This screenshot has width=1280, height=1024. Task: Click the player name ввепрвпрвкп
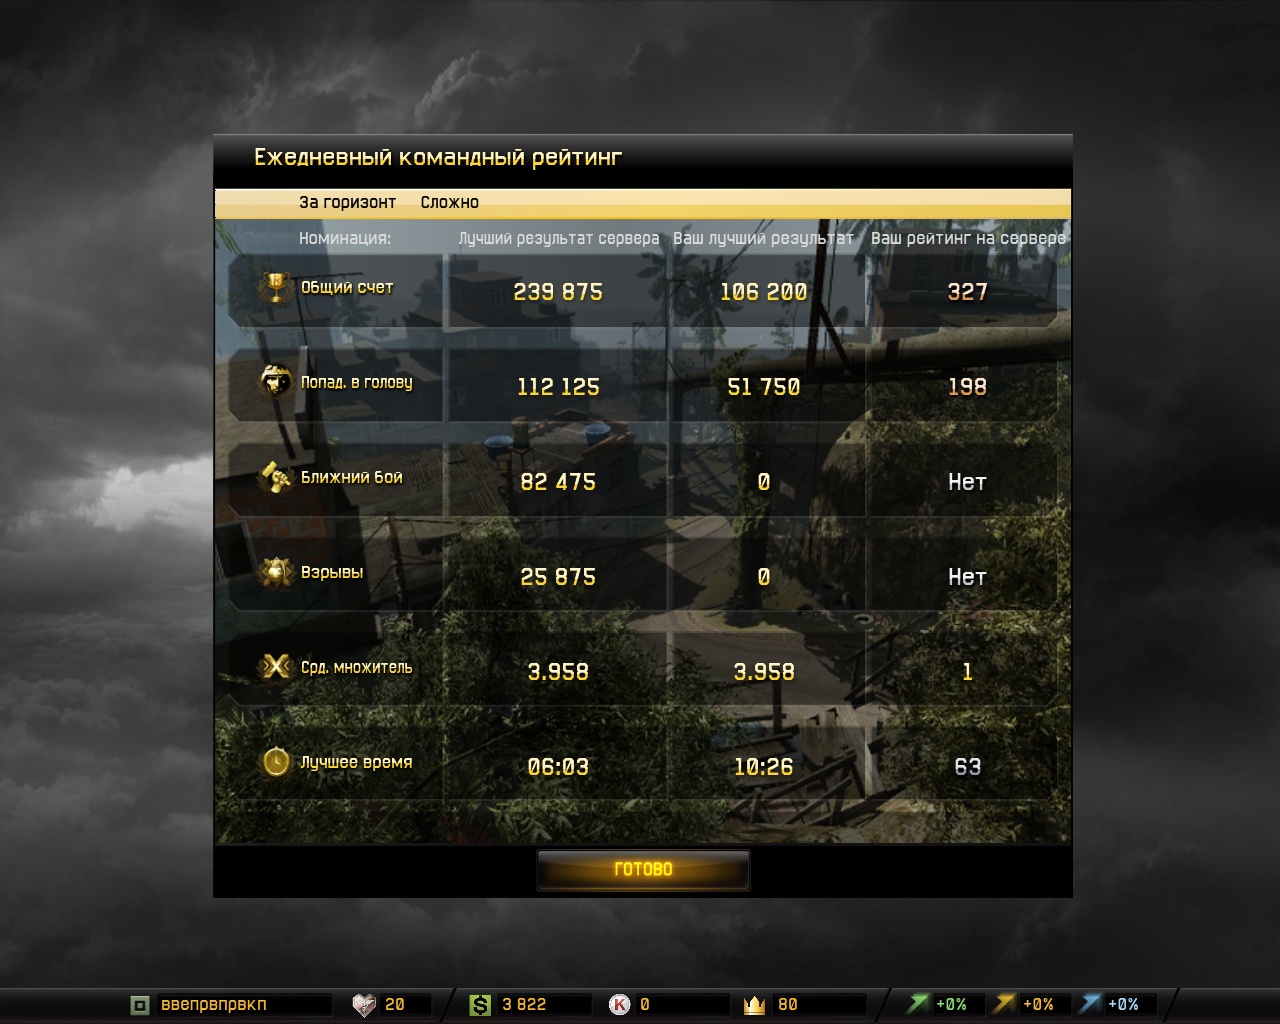pyautogui.click(x=213, y=1005)
